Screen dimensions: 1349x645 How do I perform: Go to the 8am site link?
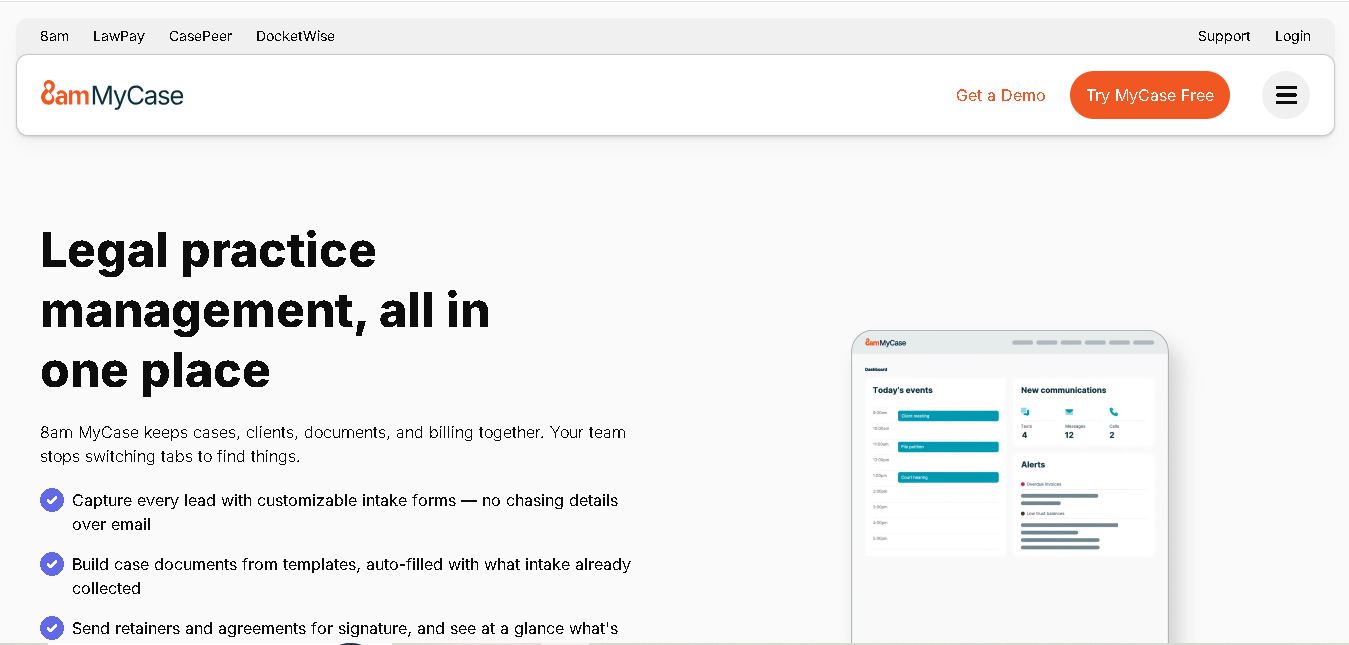(x=55, y=36)
